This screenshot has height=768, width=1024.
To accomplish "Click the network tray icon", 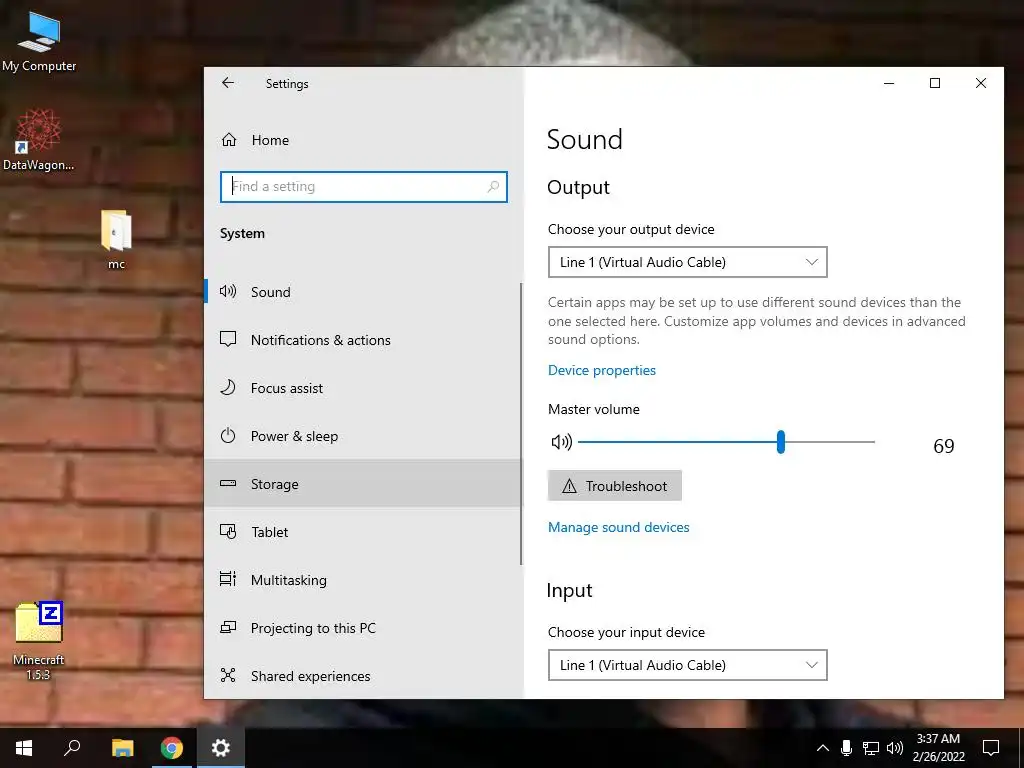I will pyautogui.click(x=871, y=748).
